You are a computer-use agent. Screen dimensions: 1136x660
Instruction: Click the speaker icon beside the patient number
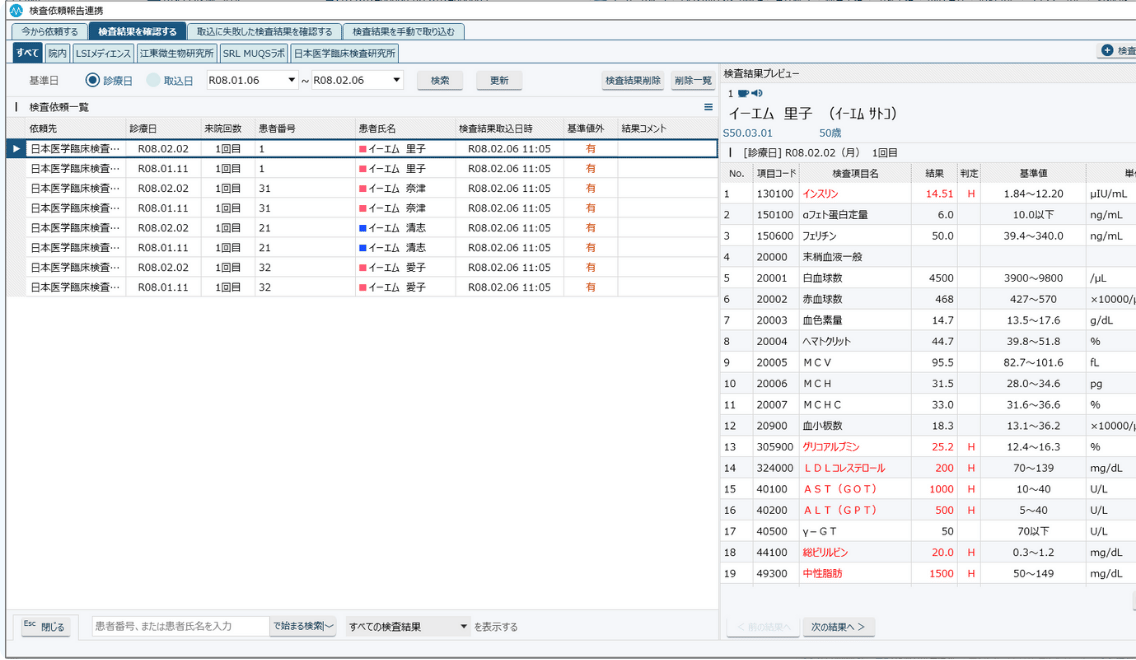pyautogui.click(x=756, y=93)
